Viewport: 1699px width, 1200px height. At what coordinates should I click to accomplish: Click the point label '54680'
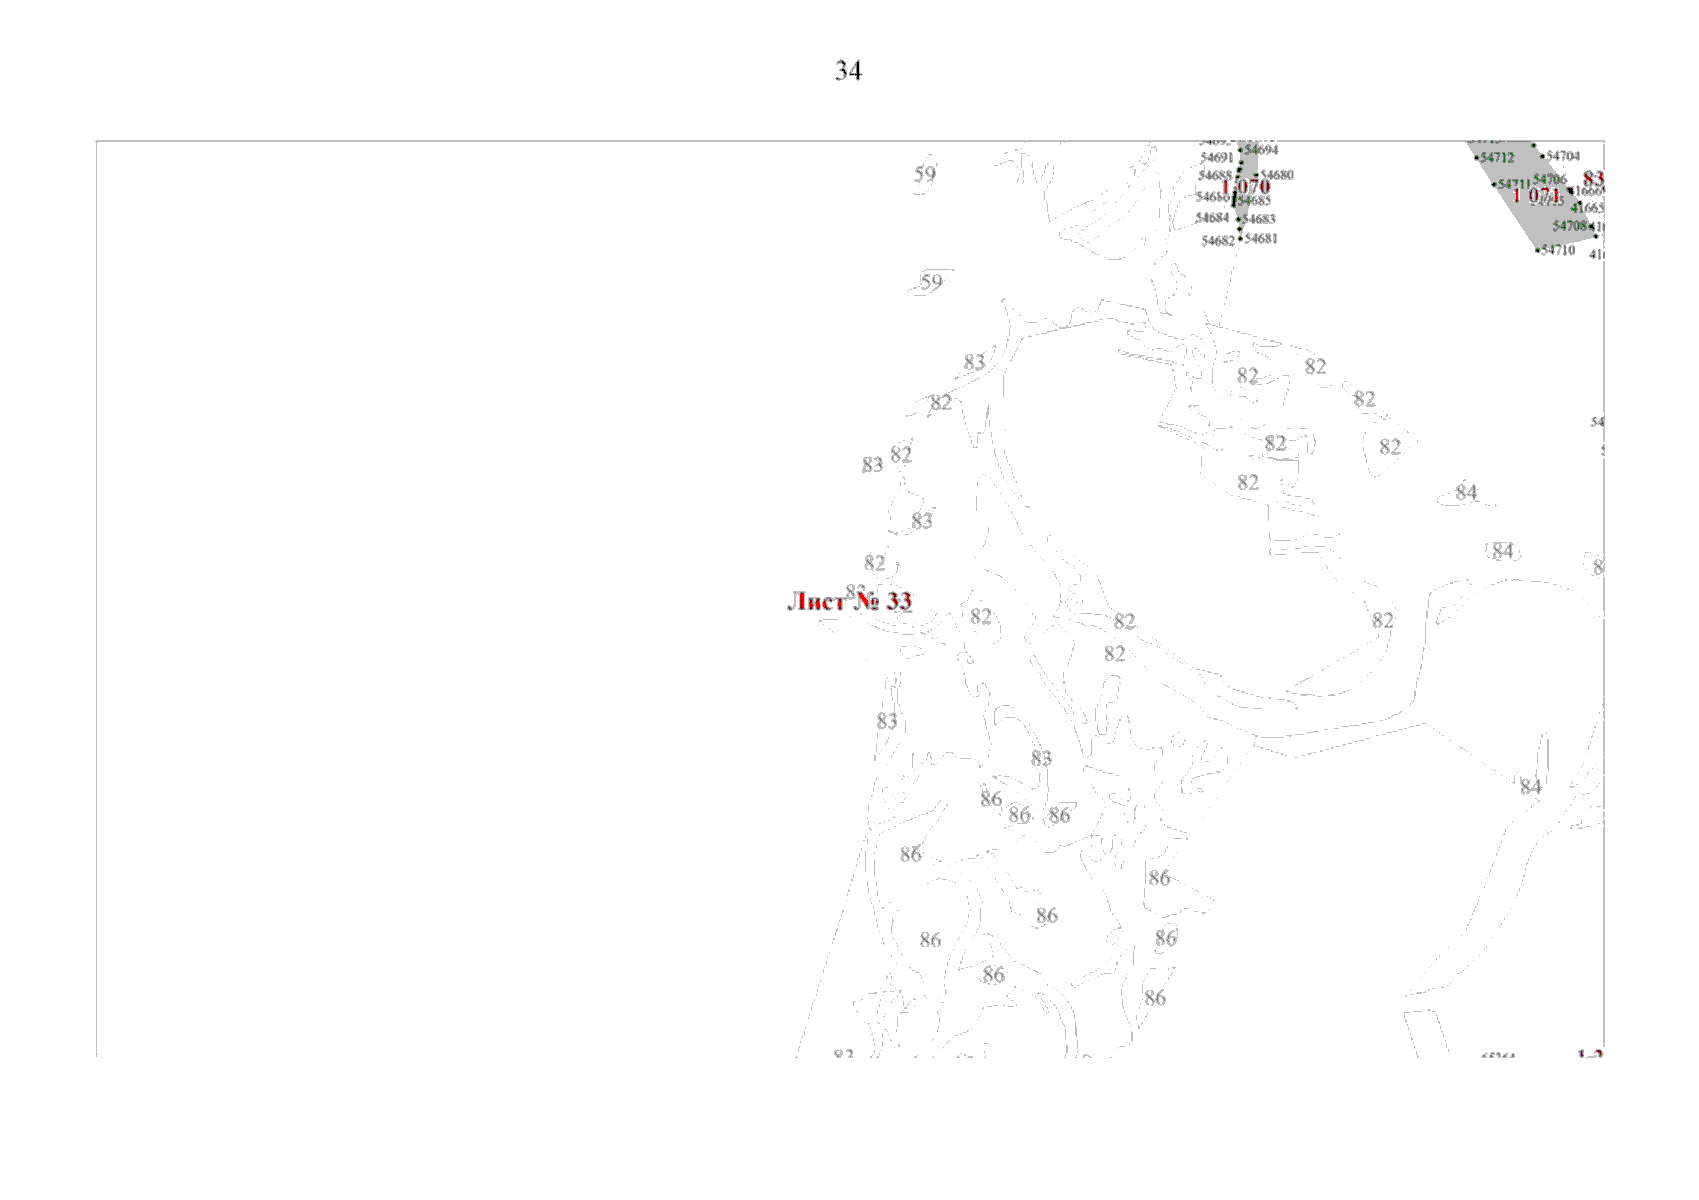[x=1277, y=175]
